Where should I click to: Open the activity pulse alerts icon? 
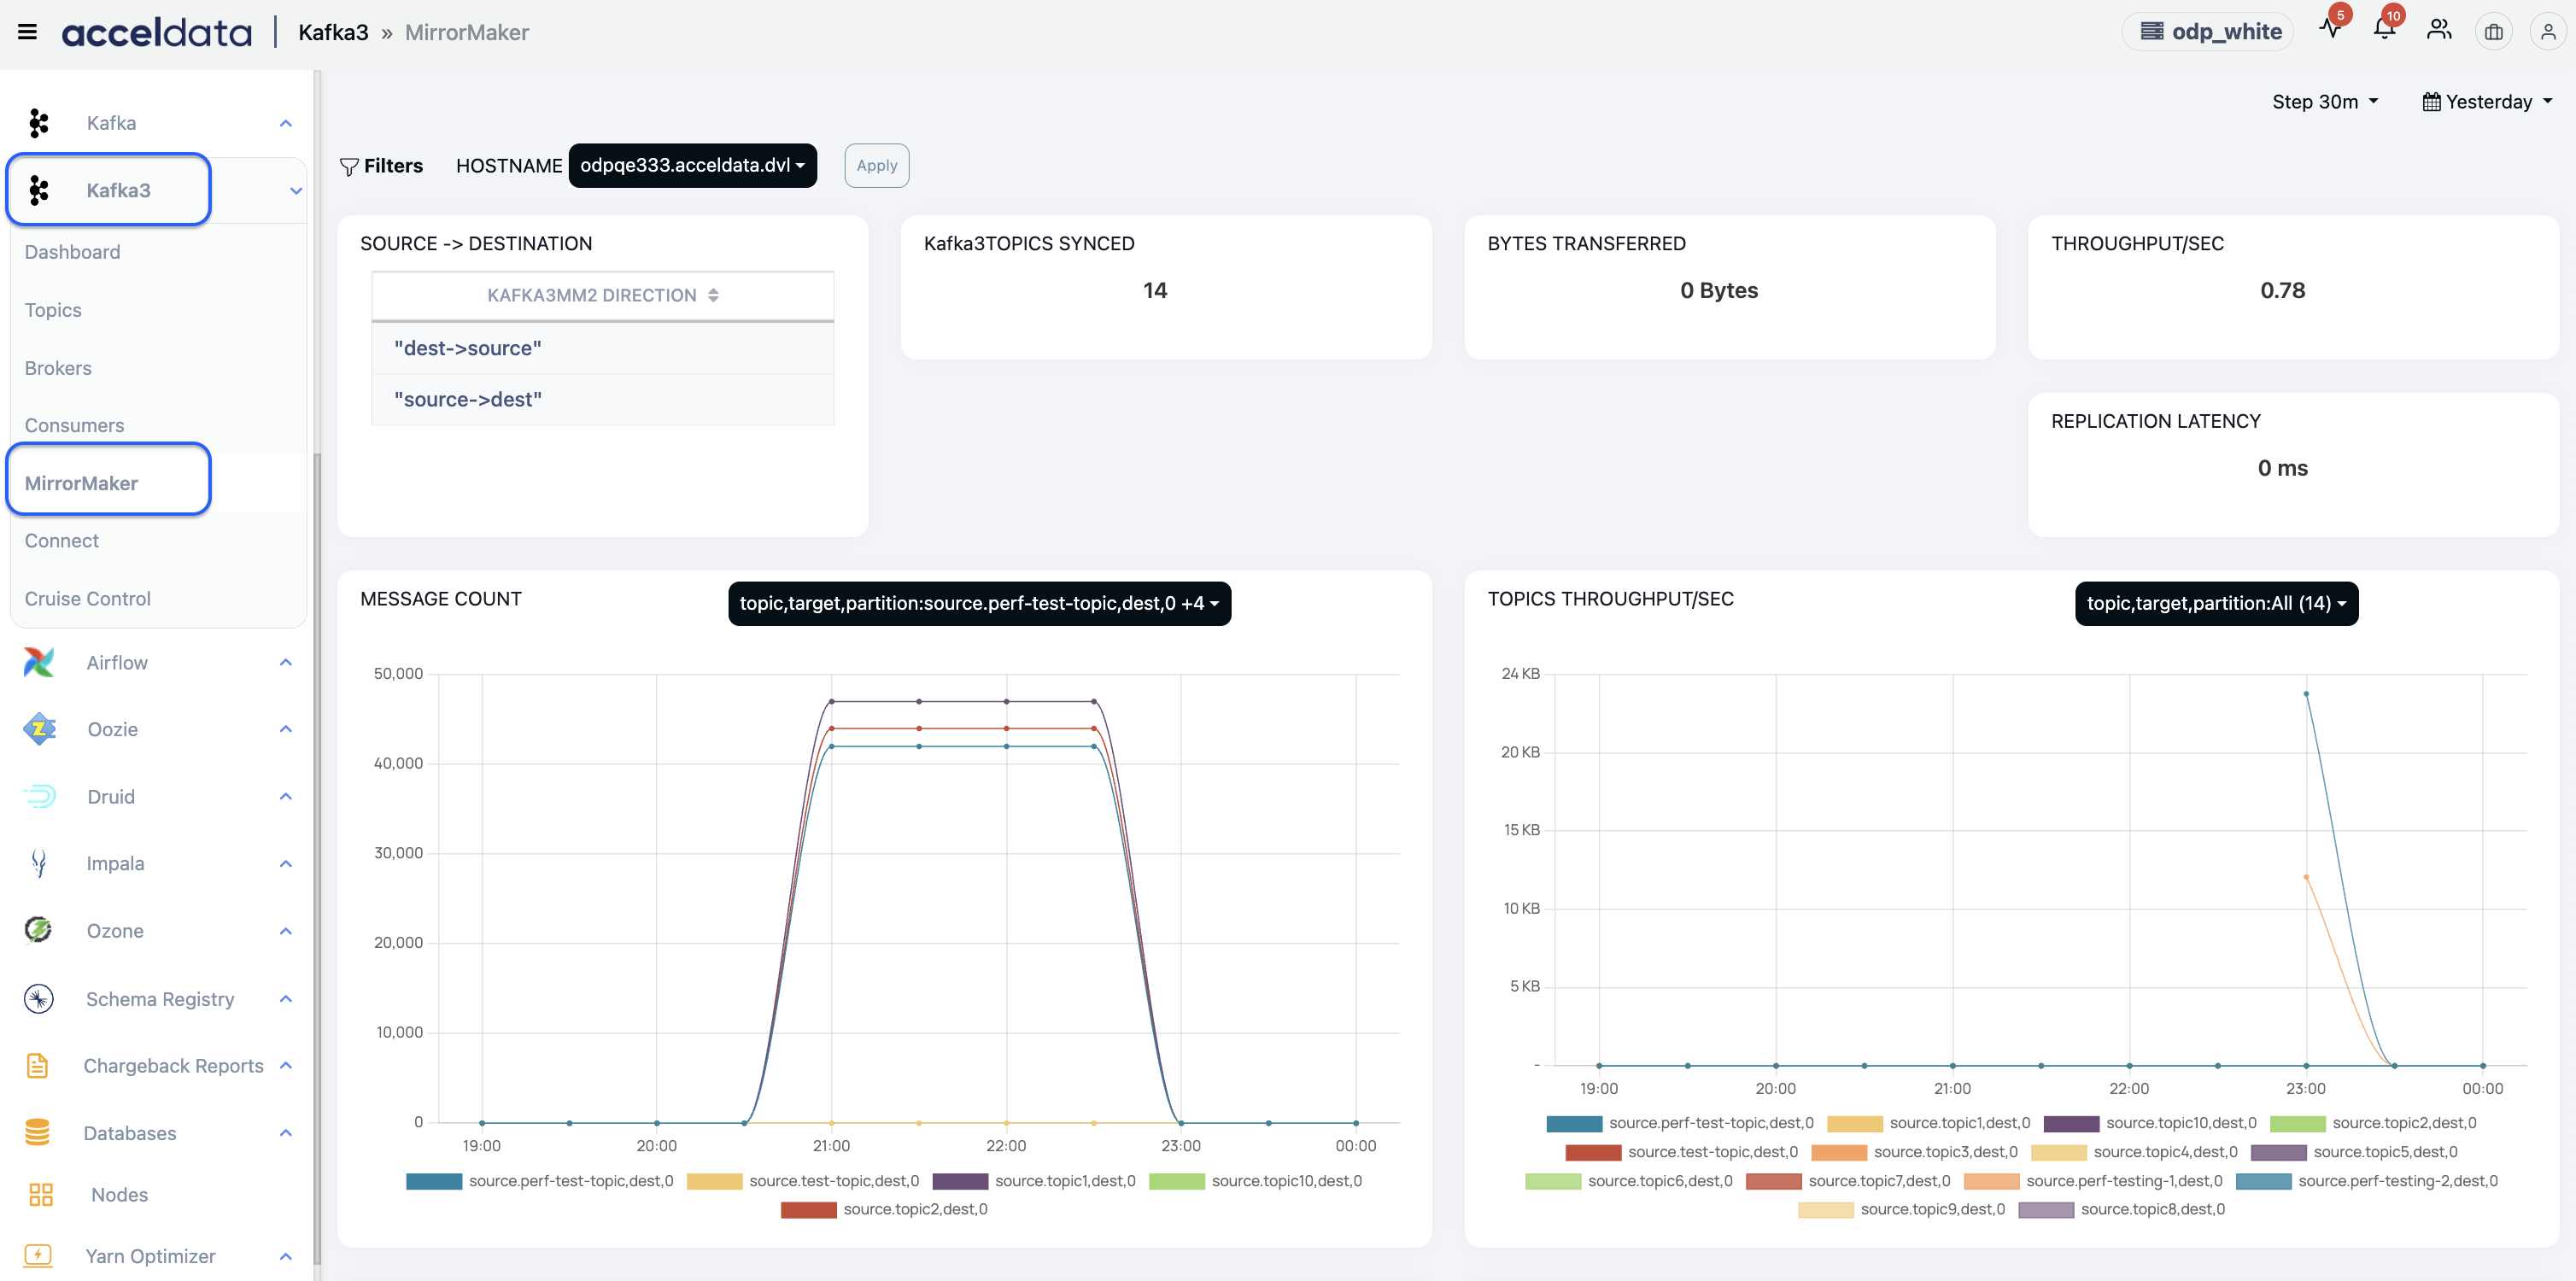[2331, 29]
